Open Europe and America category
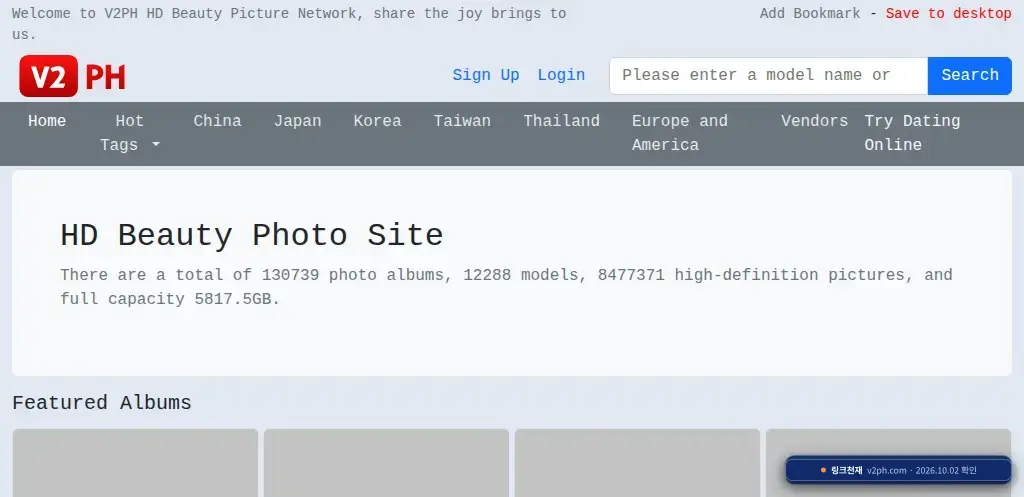Viewport: 1024px width, 497px height. 680,133
